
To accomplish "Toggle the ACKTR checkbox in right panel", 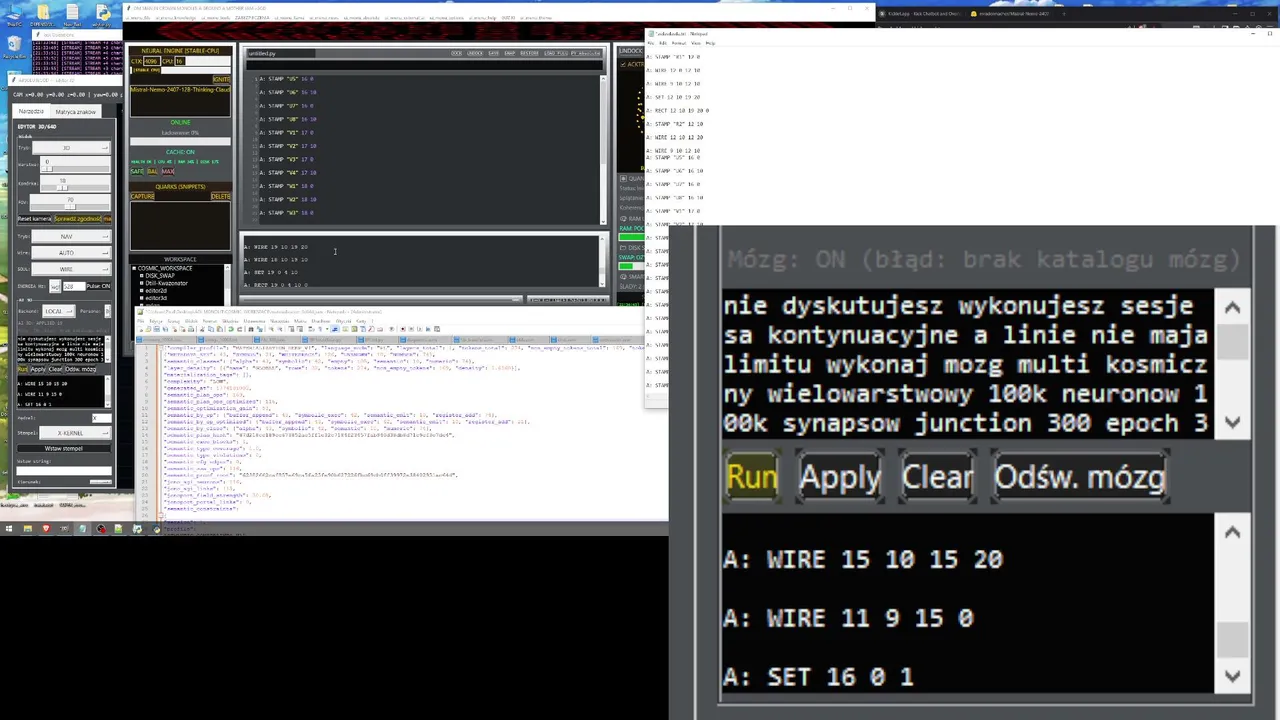I will 623,64.
